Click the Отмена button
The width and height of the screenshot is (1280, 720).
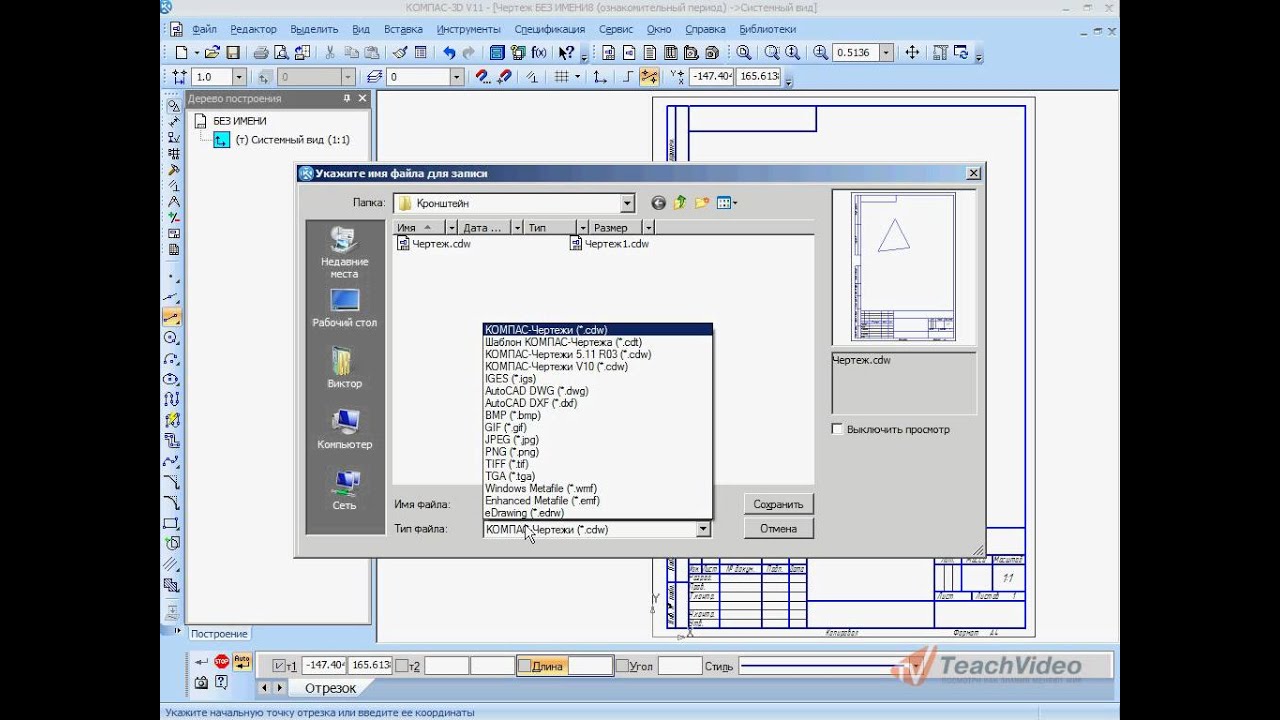(x=778, y=528)
